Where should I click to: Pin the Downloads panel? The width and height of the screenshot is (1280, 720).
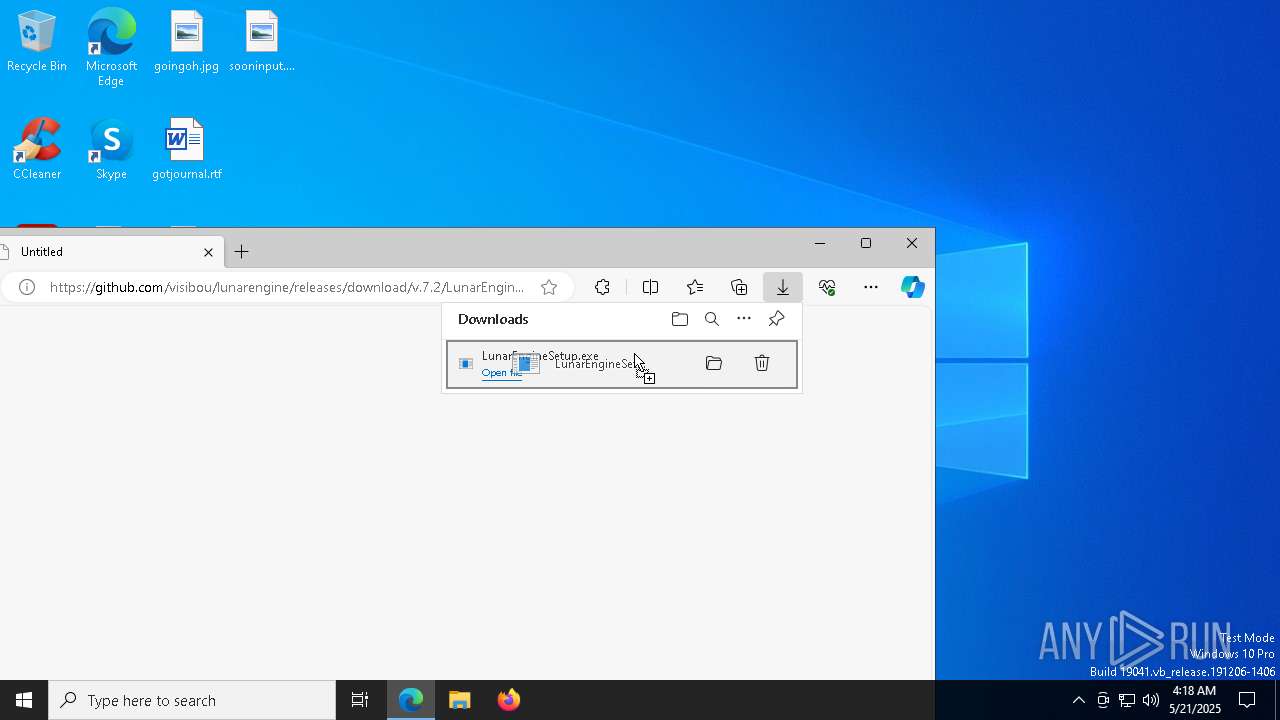776,319
